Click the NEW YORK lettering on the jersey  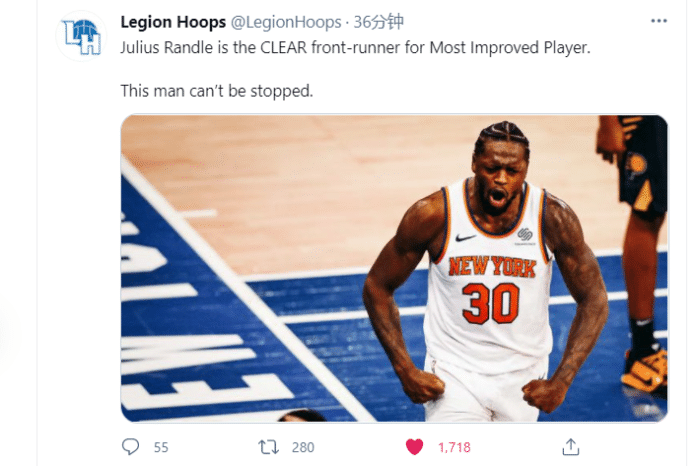pos(492,267)
